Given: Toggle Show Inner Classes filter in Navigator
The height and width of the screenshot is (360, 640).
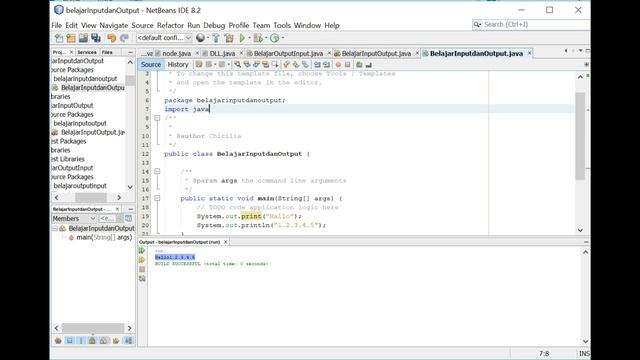Looking at the screenshot, I should click(x=104, y=340).
